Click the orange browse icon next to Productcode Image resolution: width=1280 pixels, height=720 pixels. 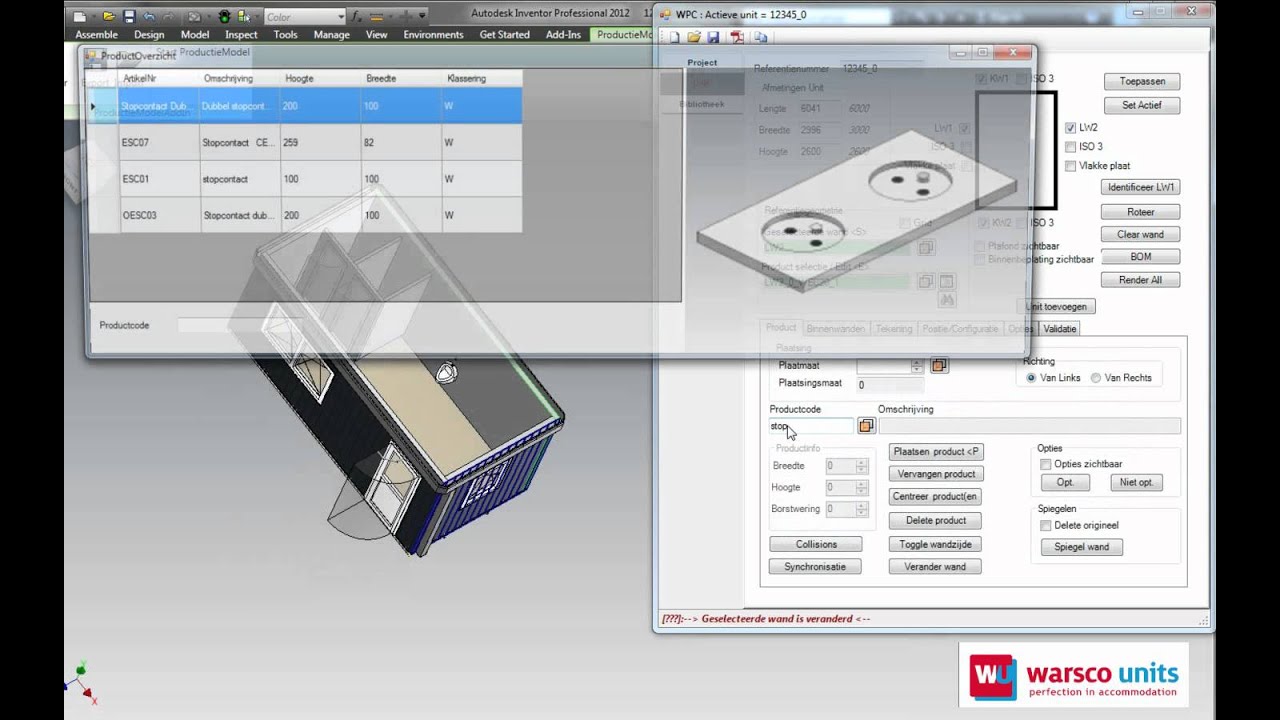click(866, 426)
